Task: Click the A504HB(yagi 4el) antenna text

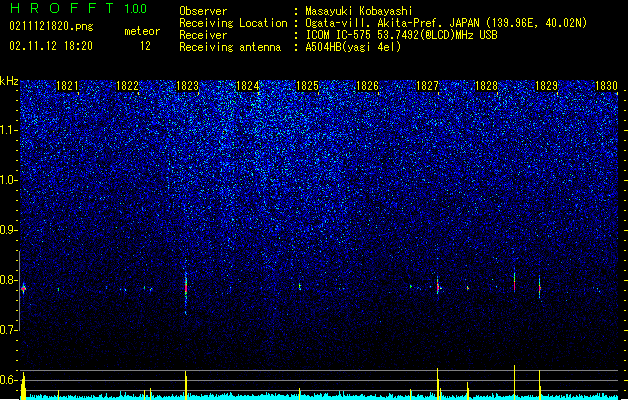Action: (353, 47)
